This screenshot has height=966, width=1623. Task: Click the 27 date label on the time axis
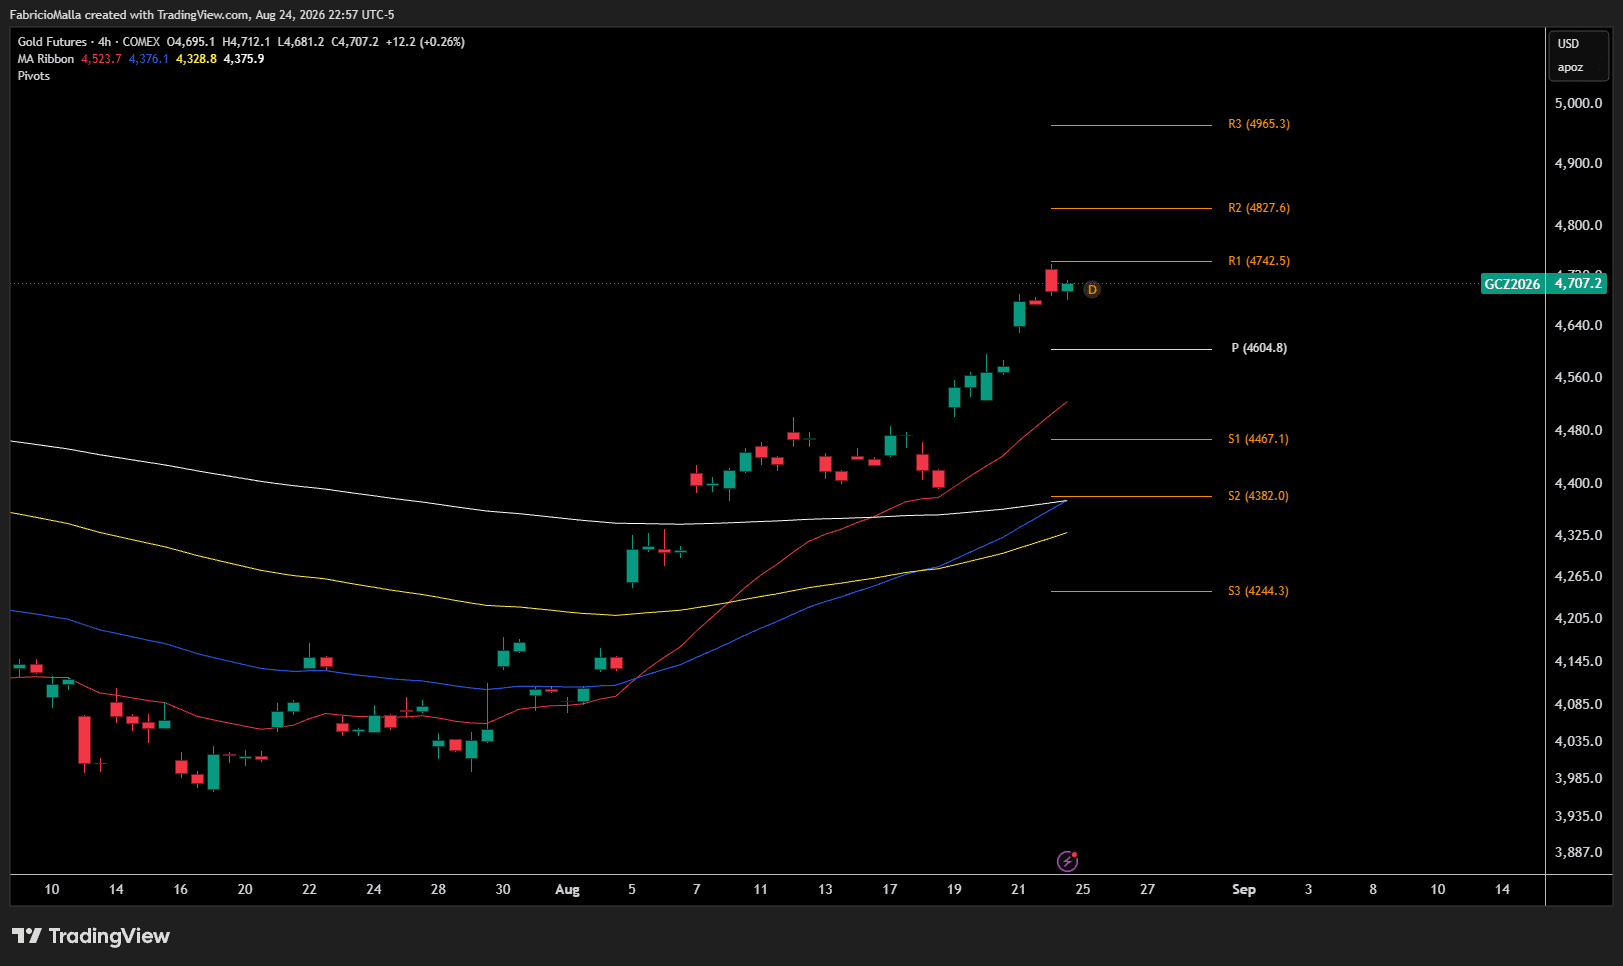(1147, 889)
